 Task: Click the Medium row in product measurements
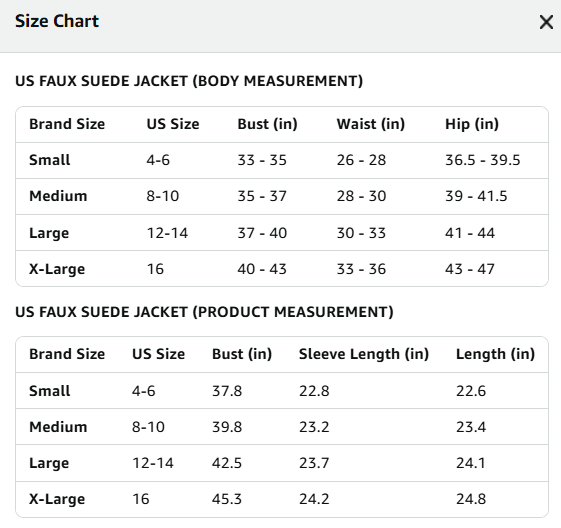282,427
